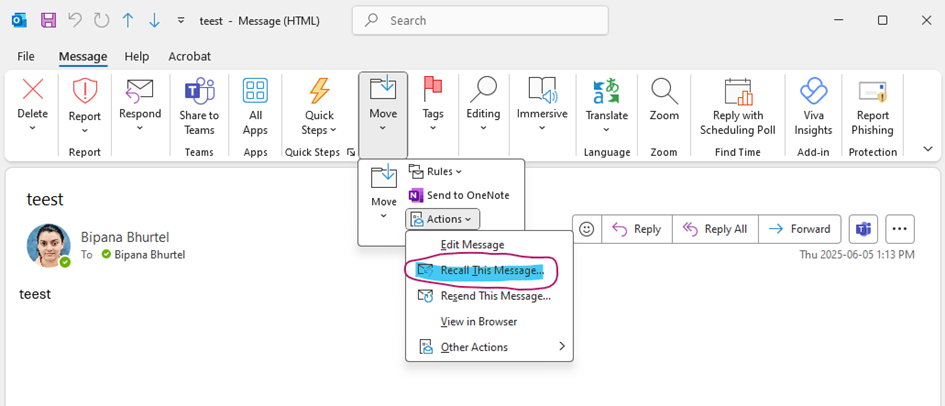This screenshot has height=406, width=945.
Task: Save the message with floppy icon
Action: tap(49, 20)
